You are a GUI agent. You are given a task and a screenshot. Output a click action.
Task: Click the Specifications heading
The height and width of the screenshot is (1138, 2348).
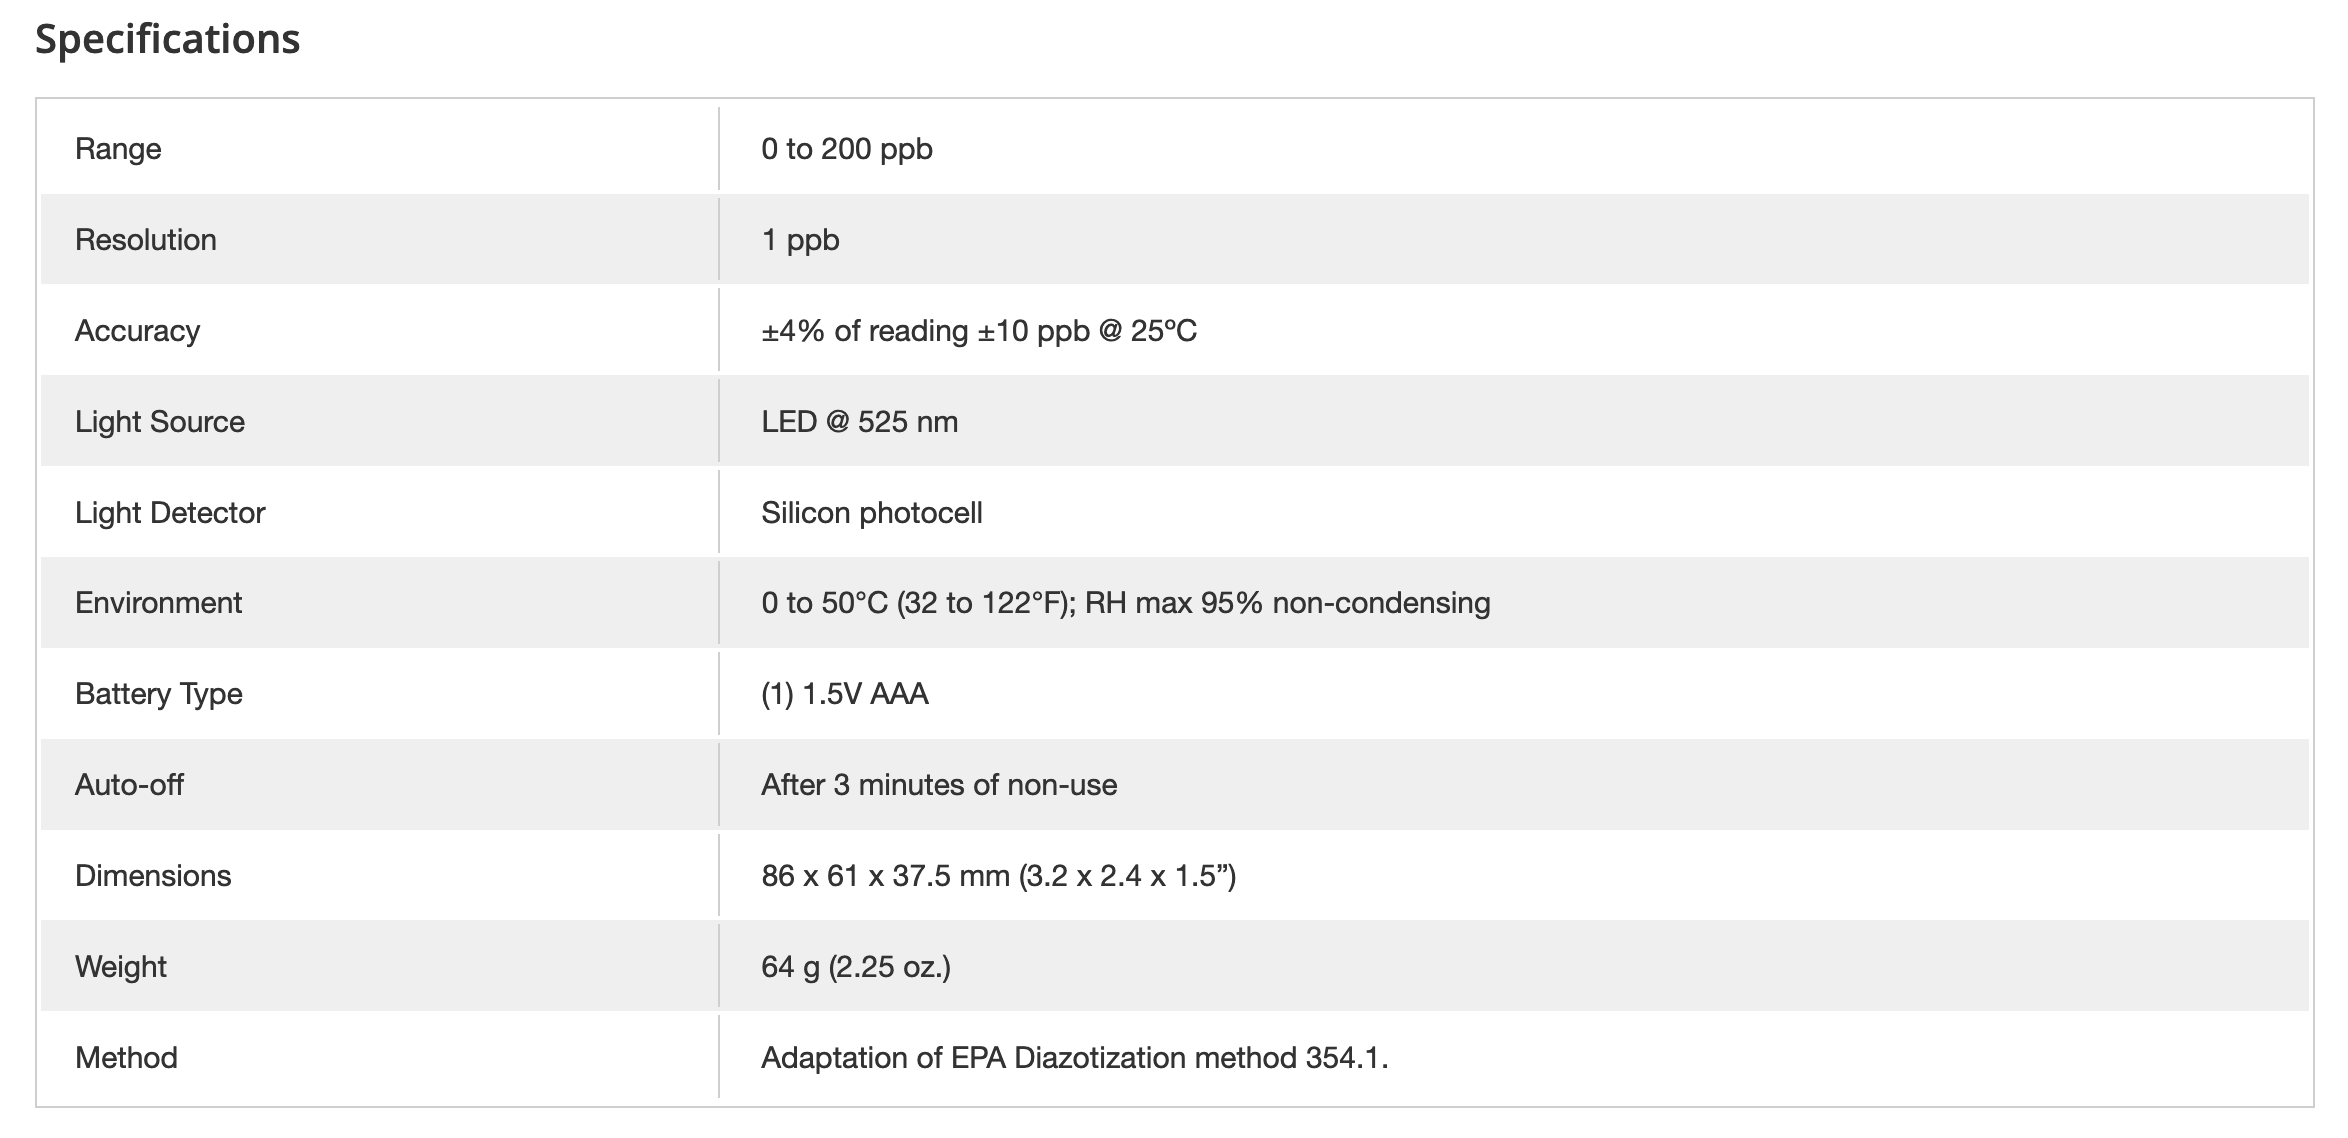click(x=168, y=40)
